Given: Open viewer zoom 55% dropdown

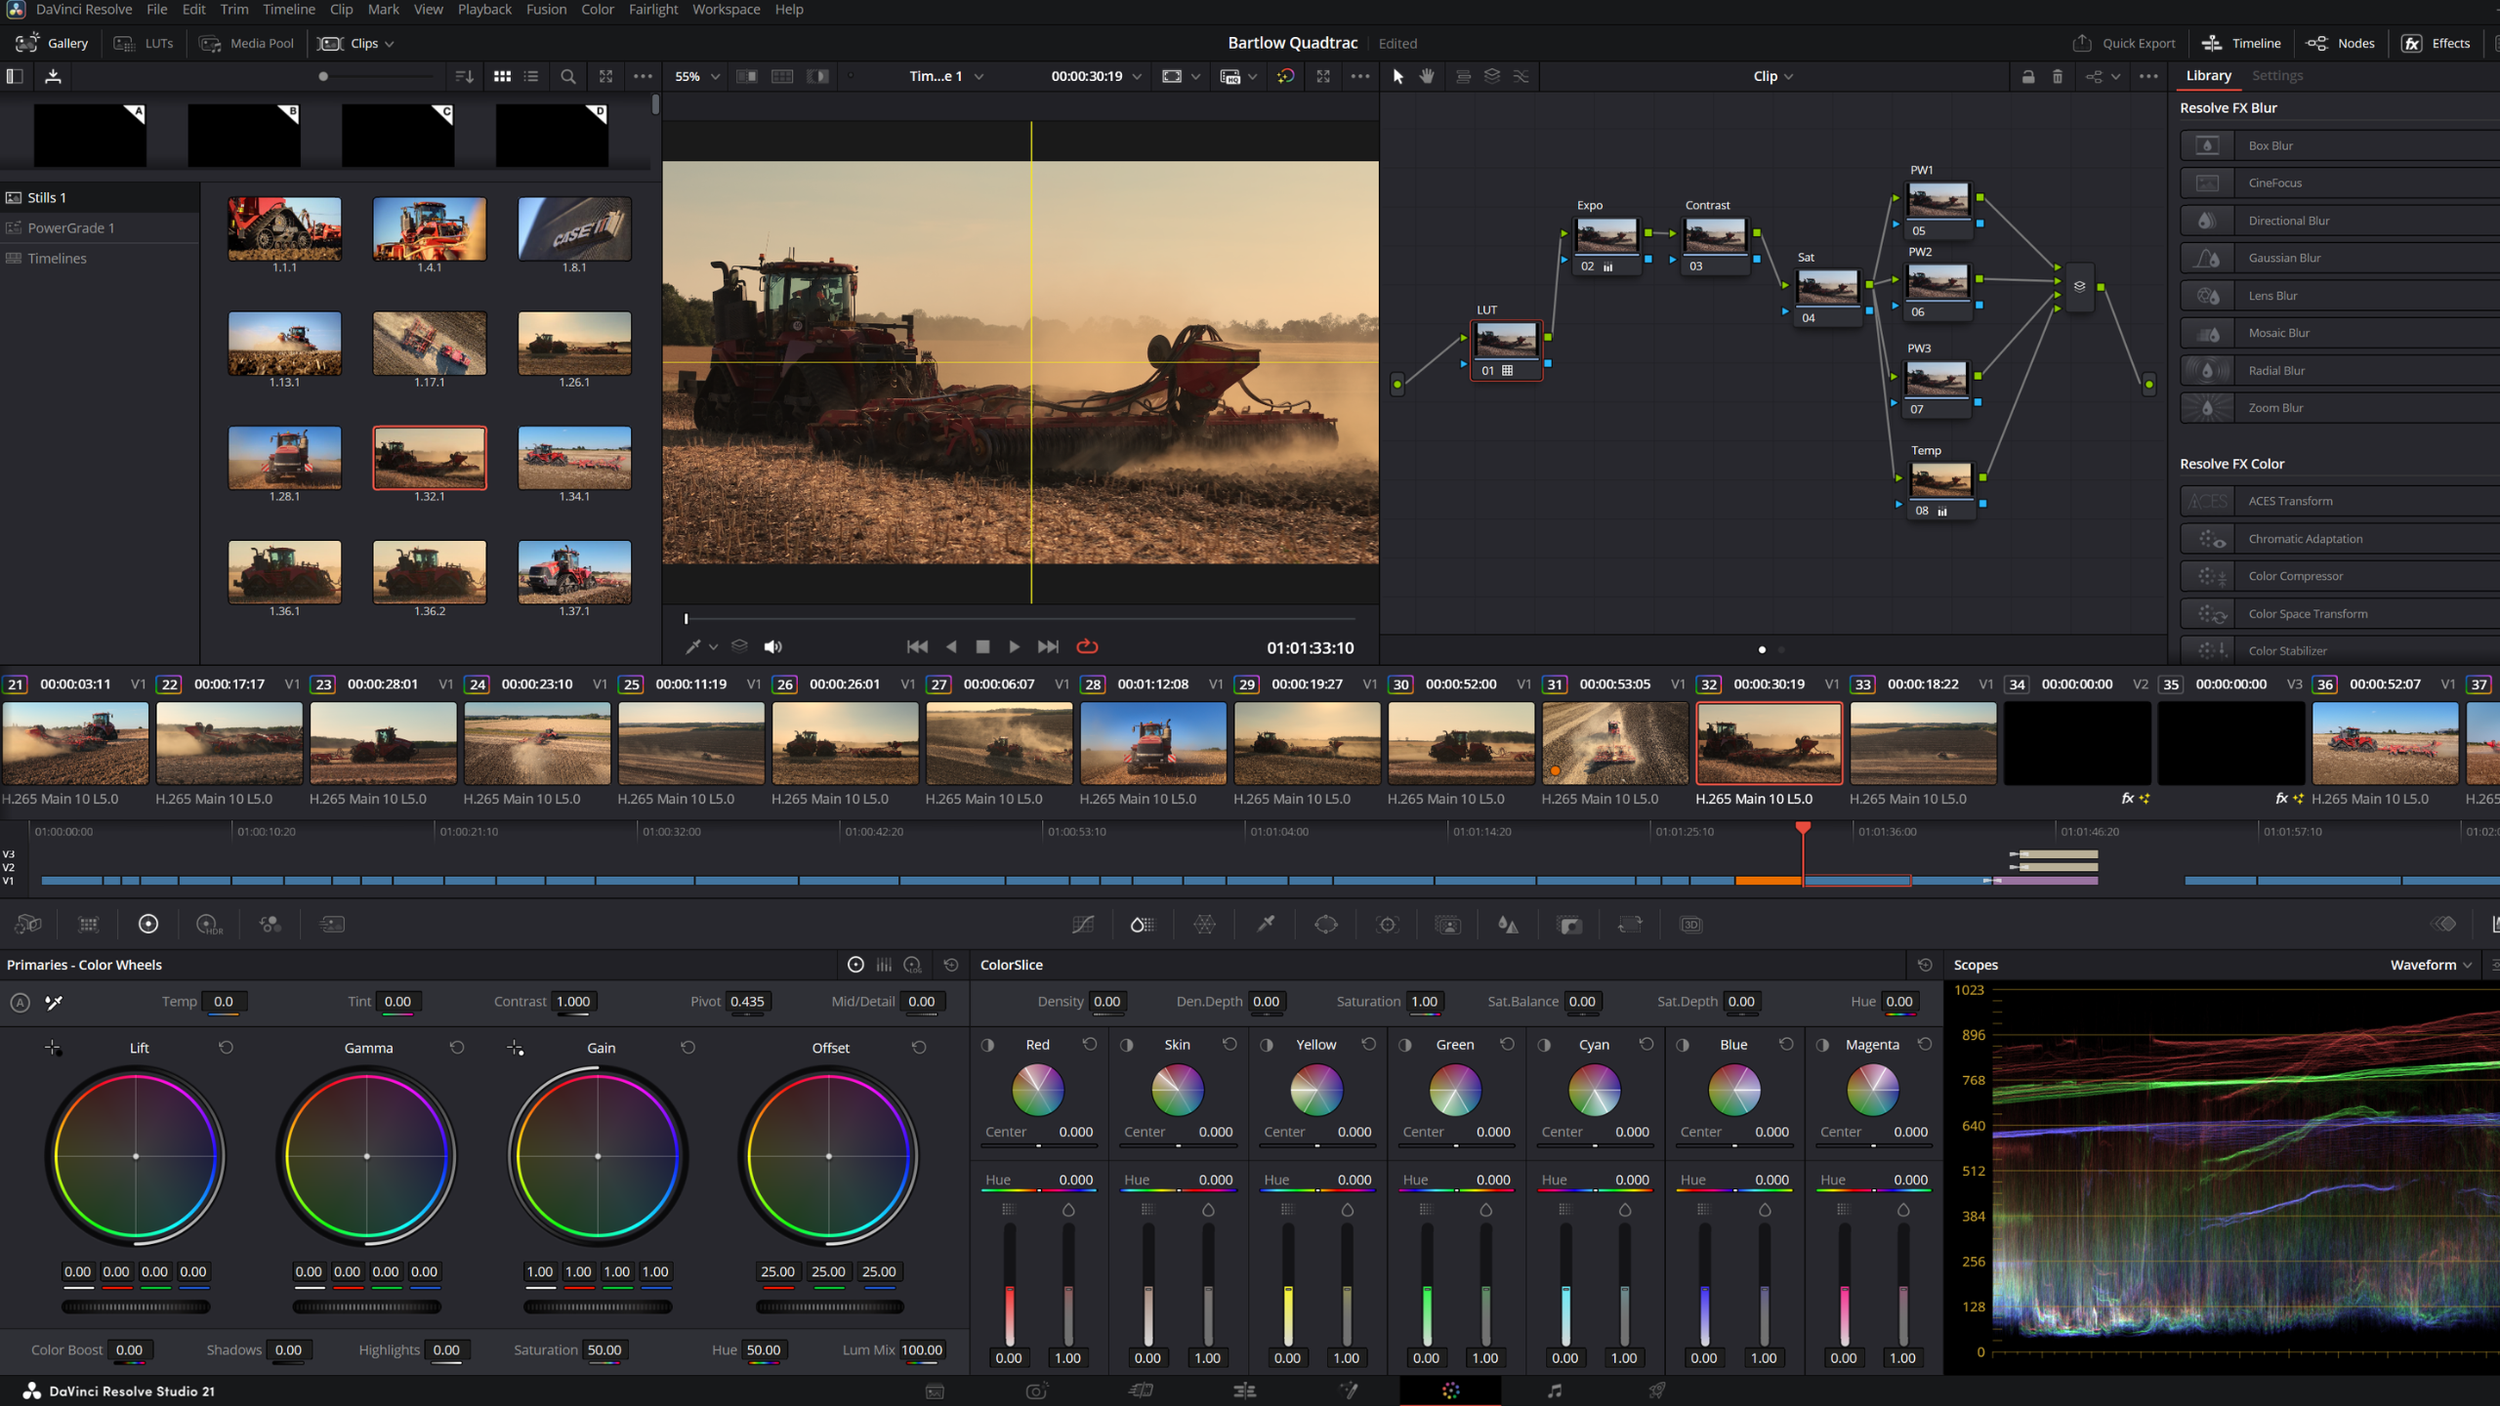Looking at the screenshot, I should pyautogui.click(x=697, y=76).
